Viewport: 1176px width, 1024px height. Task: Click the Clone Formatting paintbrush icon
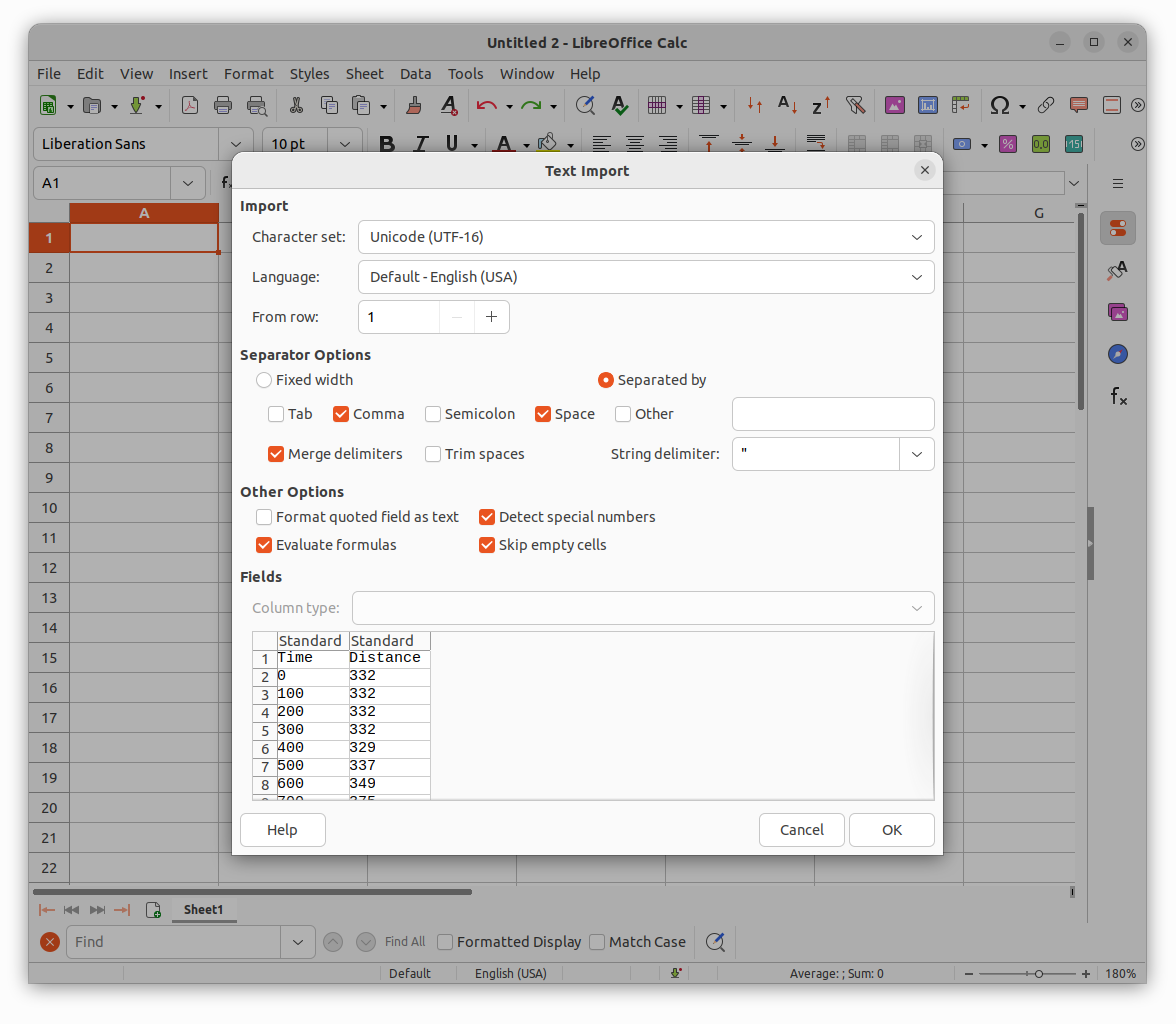point(413,106)
